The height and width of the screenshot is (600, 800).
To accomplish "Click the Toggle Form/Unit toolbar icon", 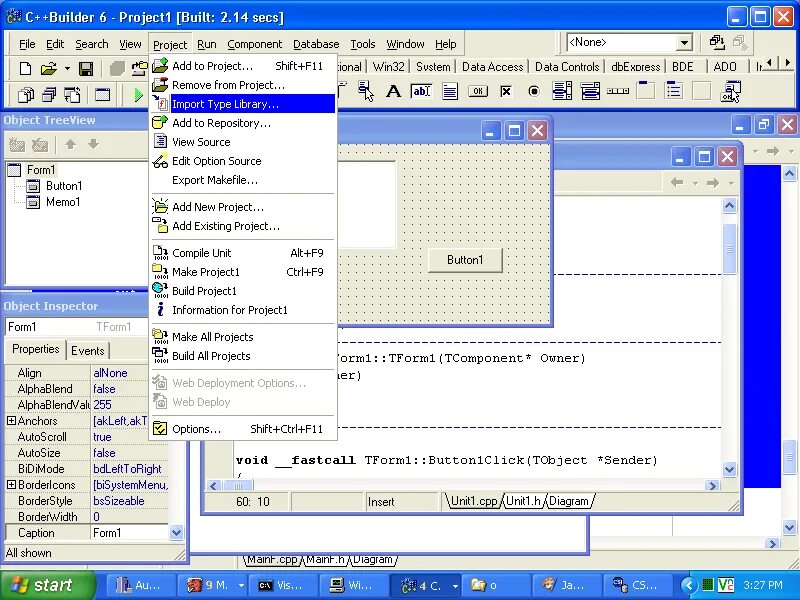I will tap(72, 94).
